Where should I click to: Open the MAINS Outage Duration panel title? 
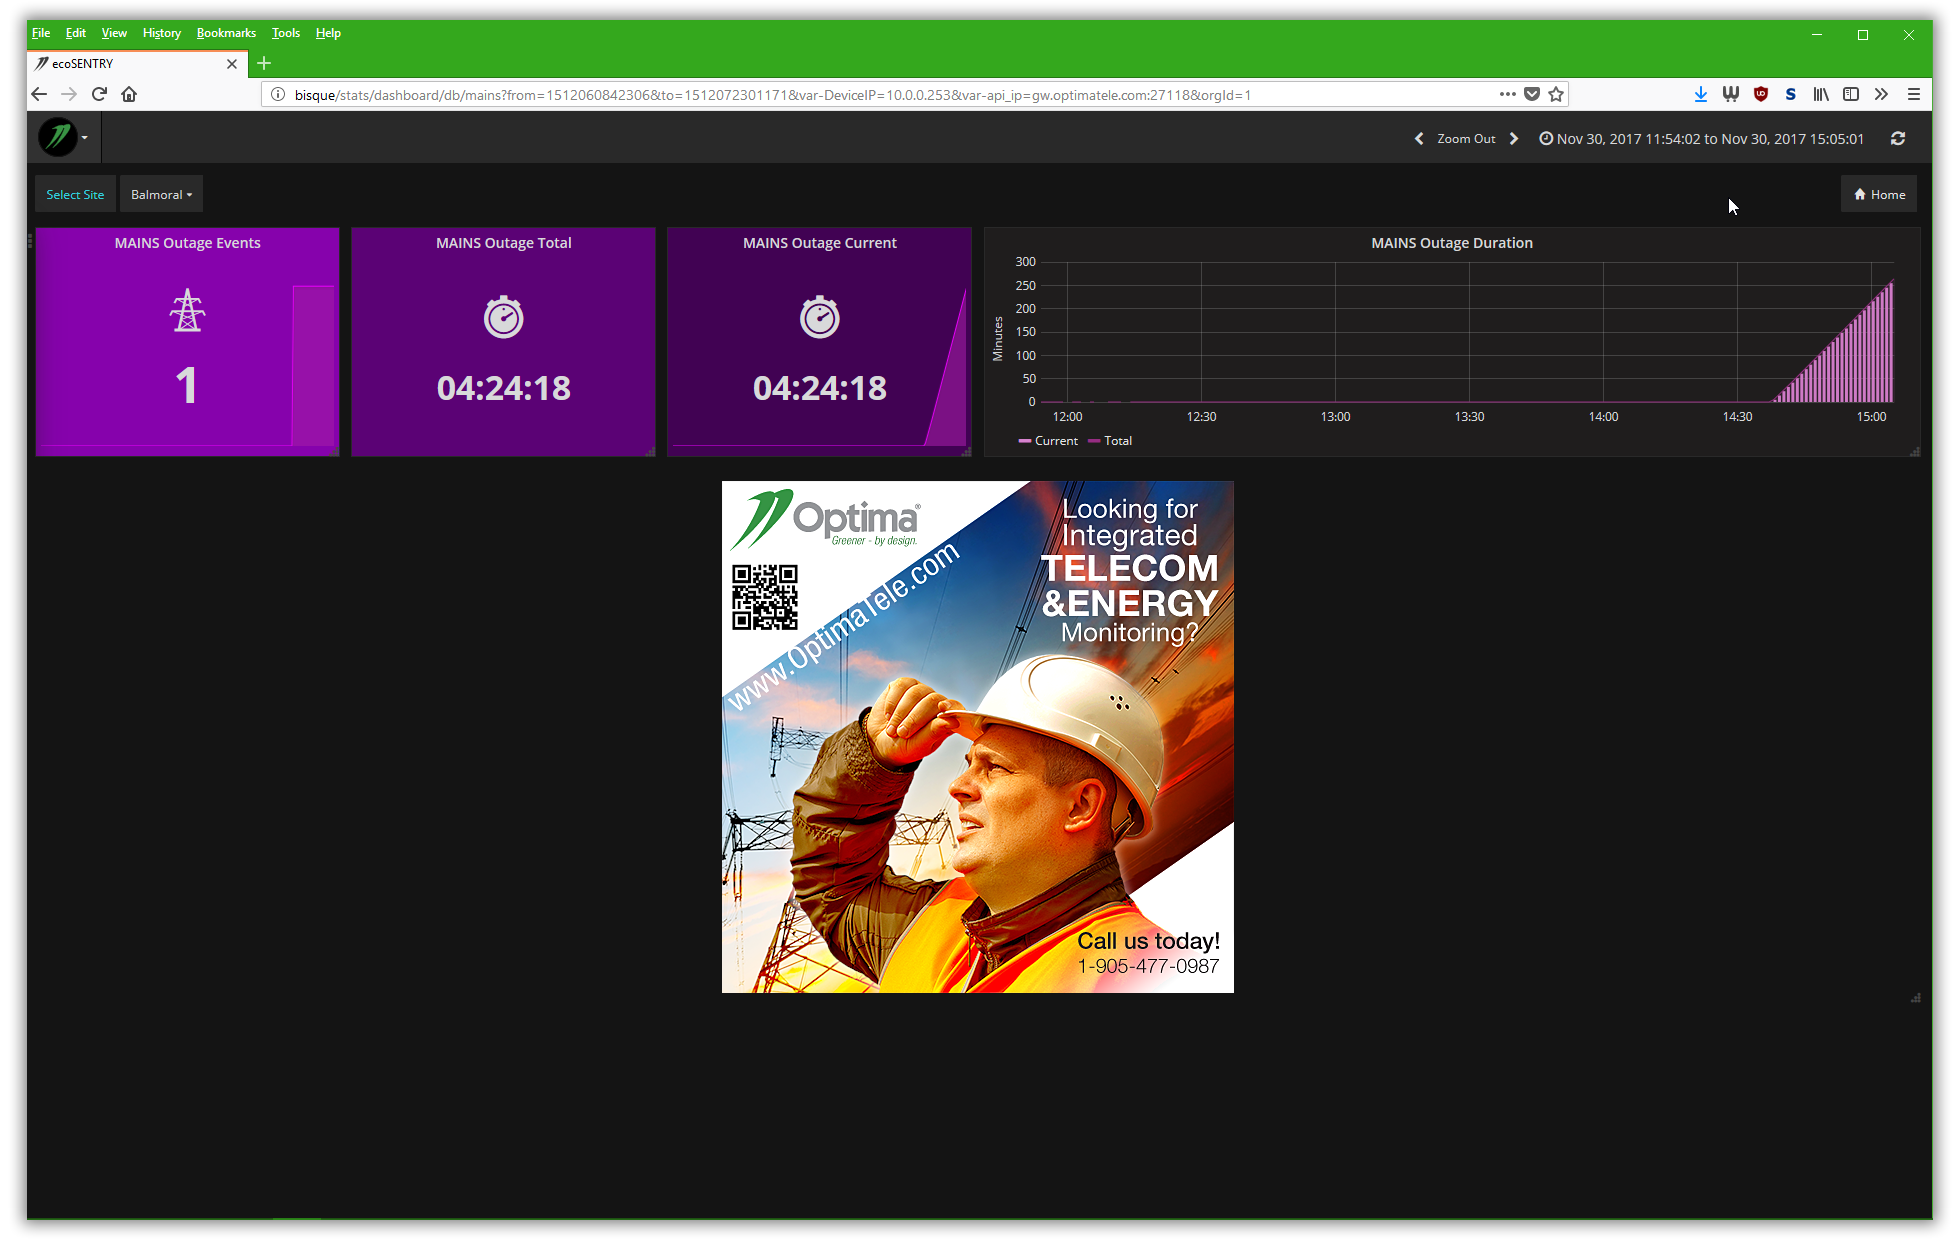pos(1451,243)
